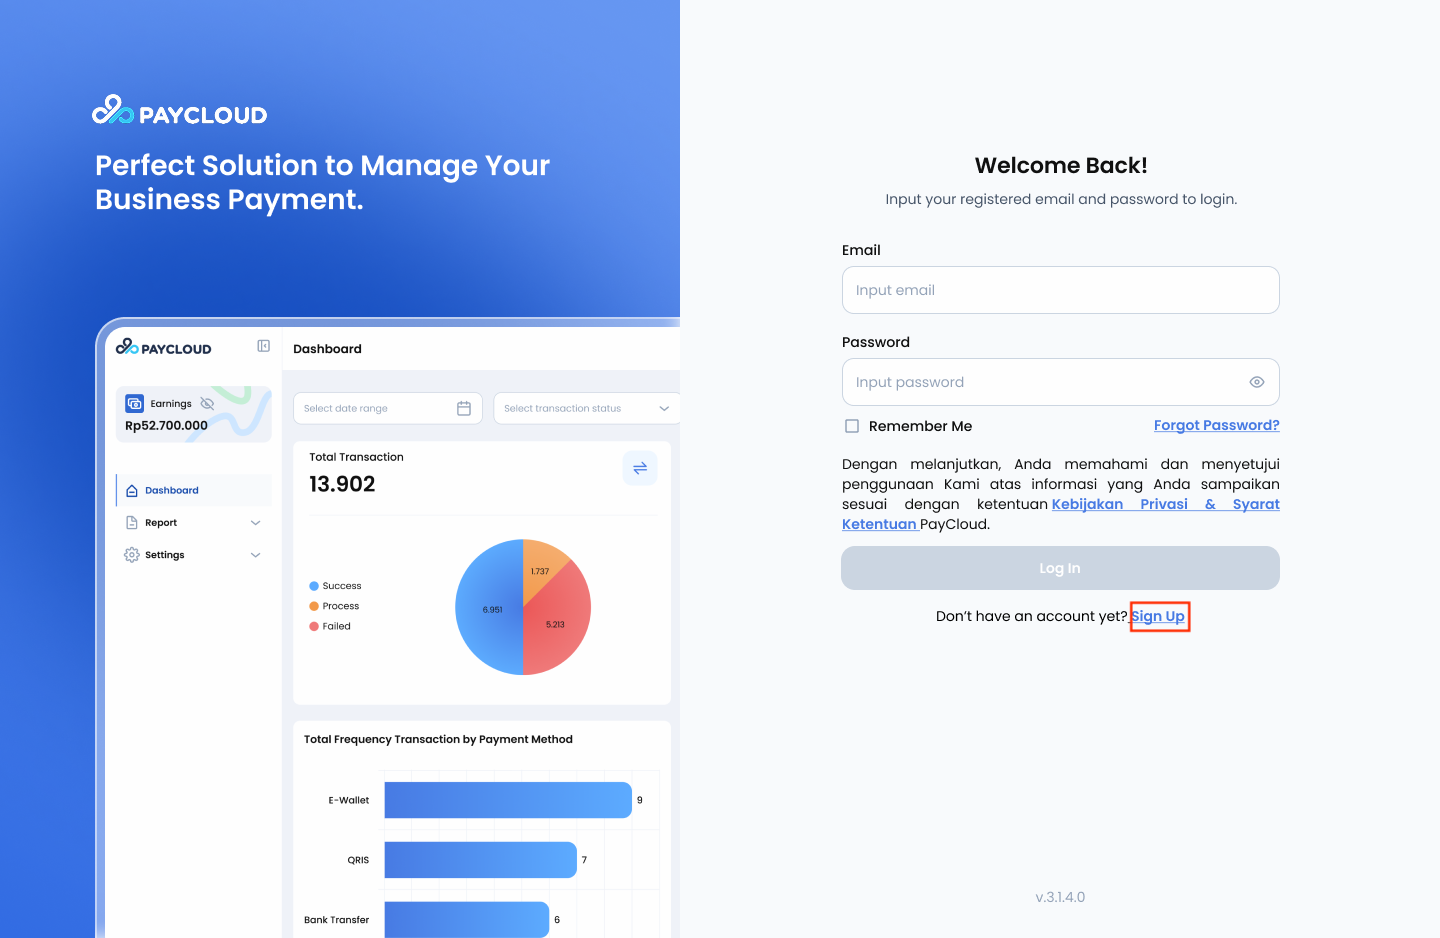Hide earnings amount with the eye-slash toggle
The height and width of the screenshot is (938, 1440).
coord(206,403)
